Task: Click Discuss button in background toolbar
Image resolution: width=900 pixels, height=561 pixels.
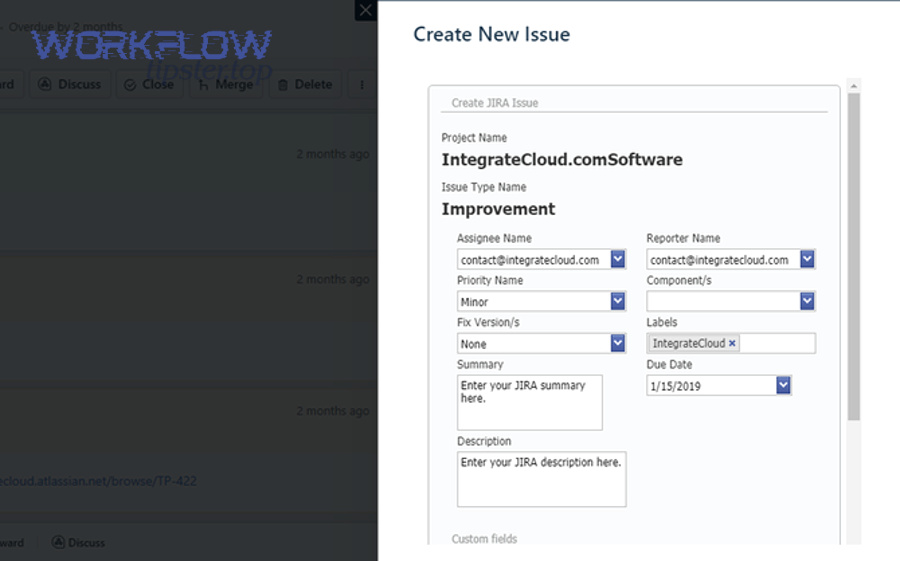Action: tap(69, 84)
